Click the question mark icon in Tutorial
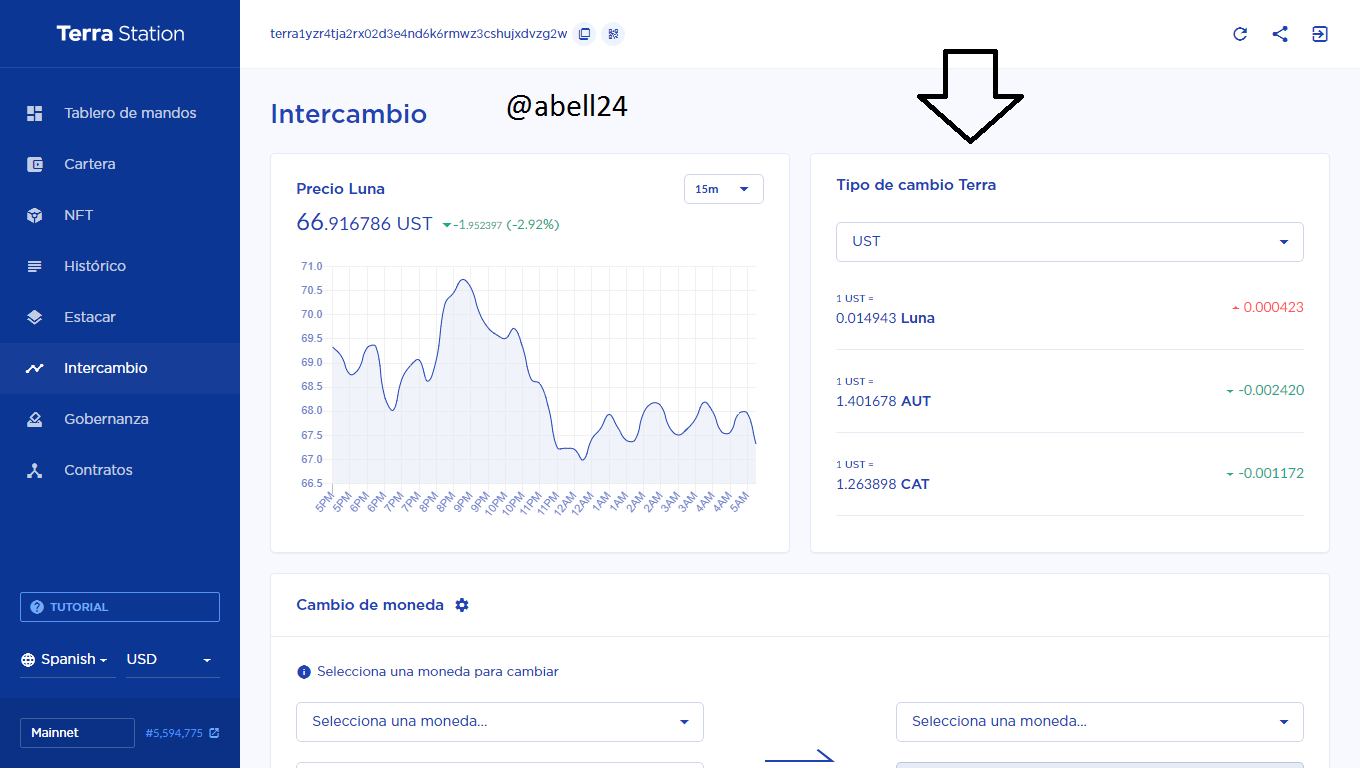The image size is (1360, 768). [x=38, y=607]
